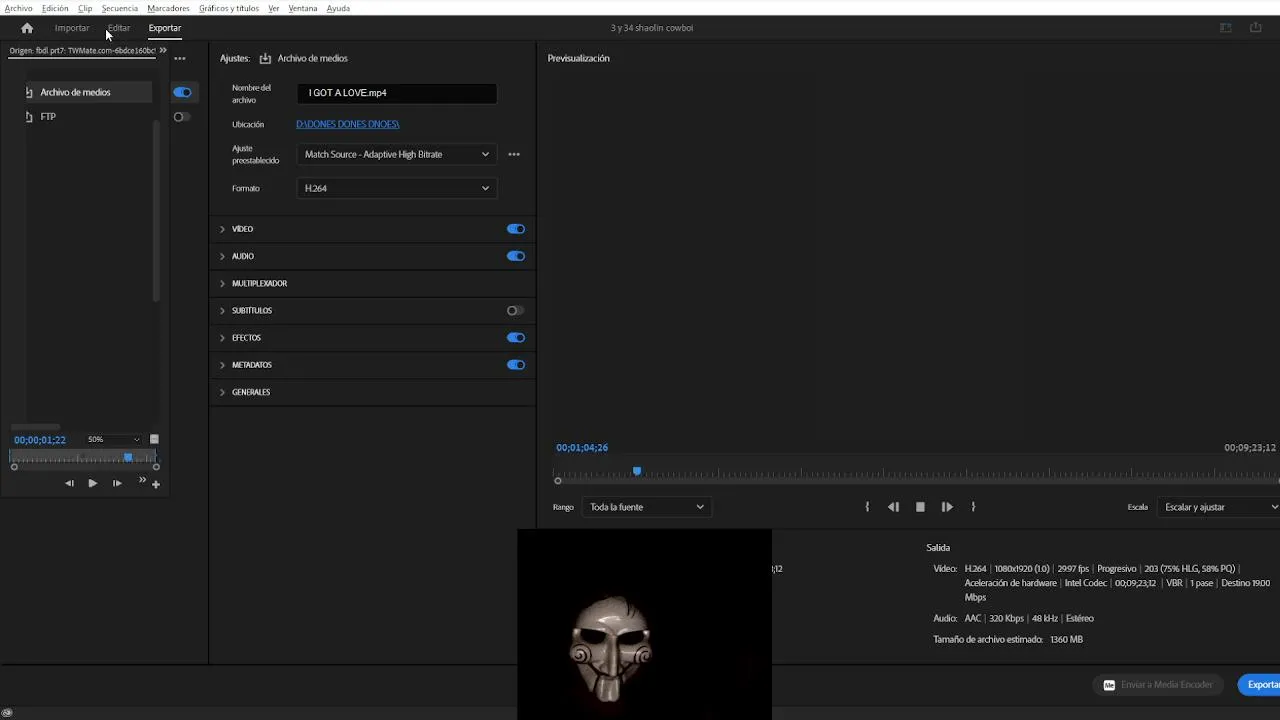This screenshot has height=720, width=1280.
Task: Disable the AUDIO export toggle
Action: click(516, 256)
